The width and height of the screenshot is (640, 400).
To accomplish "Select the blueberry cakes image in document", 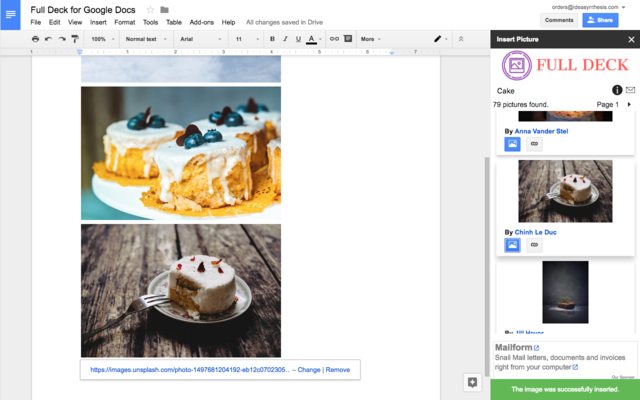I will click(x=181, y=153).
